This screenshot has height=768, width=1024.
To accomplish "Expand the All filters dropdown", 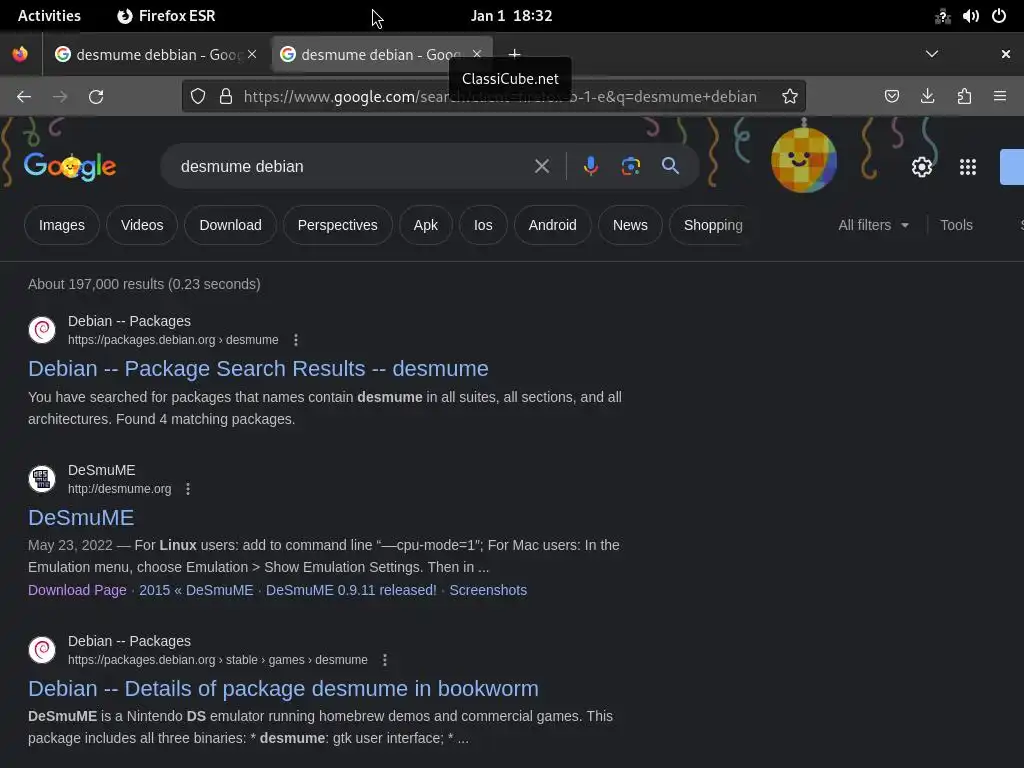I will click(x=873, y=225).
